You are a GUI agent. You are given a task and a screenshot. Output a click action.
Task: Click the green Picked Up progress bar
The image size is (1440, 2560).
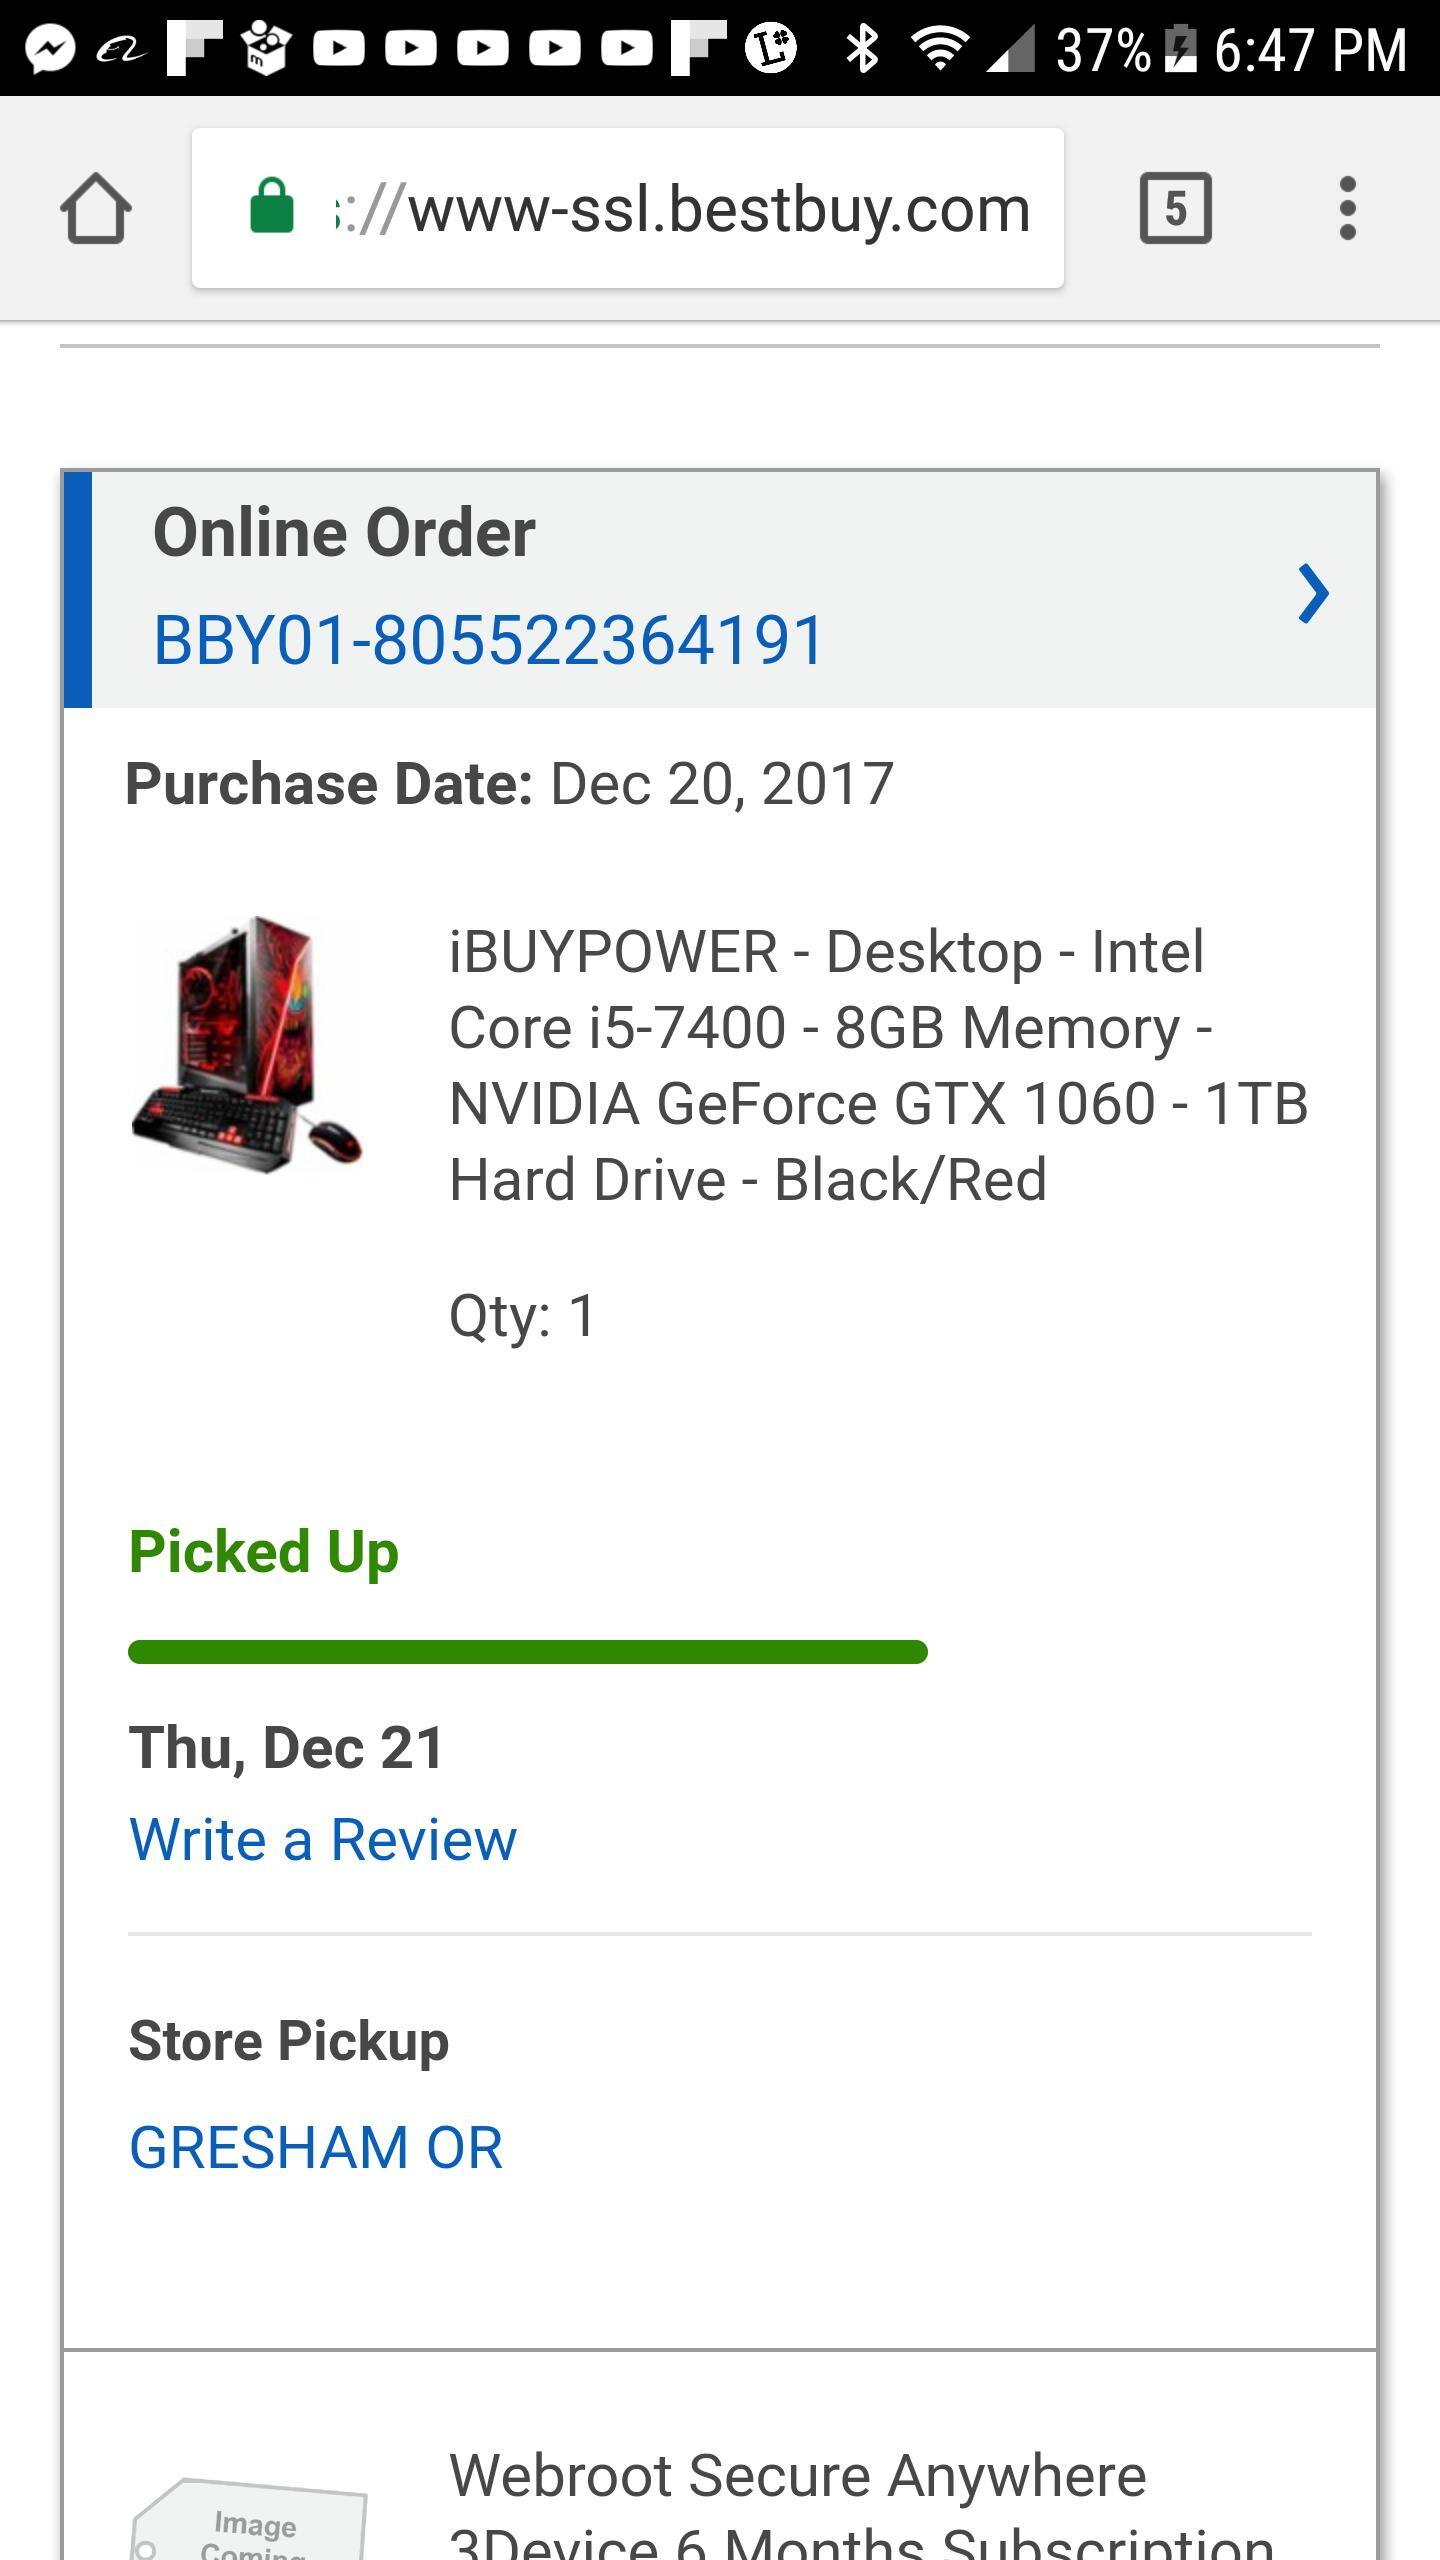point(527,1651)
